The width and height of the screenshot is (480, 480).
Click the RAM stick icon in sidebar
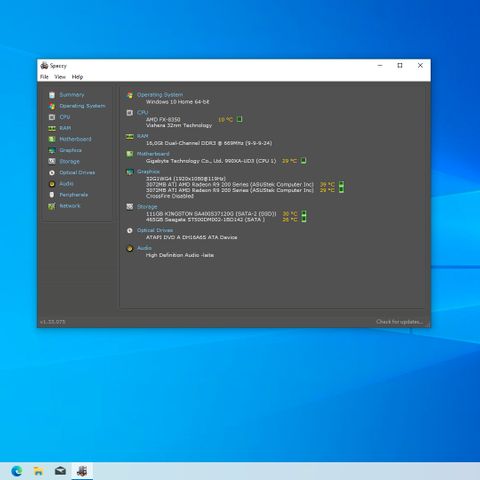click(x=52, y=128)
